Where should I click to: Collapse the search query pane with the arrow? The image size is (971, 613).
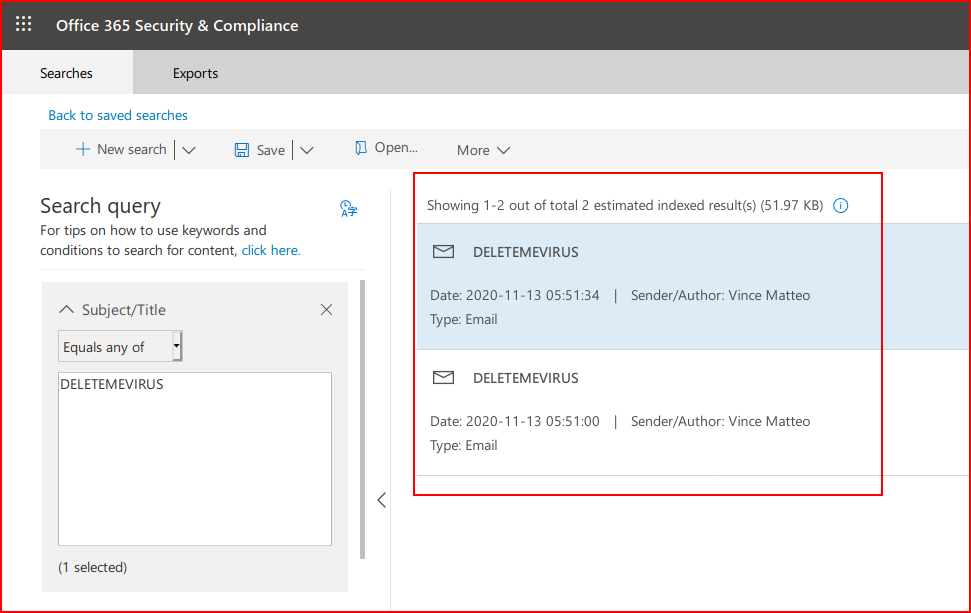[381, 500]
